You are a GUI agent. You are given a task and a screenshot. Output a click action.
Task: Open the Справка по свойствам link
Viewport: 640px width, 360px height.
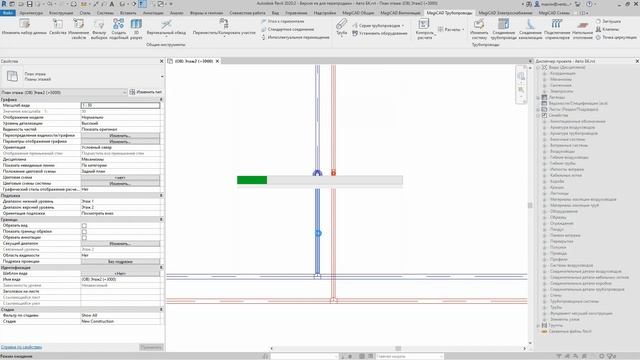click(x=21, y=347)
